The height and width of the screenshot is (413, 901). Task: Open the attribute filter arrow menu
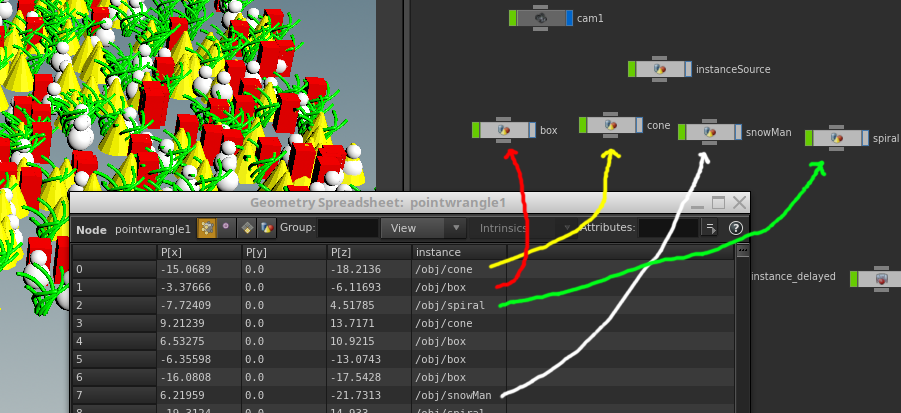[x=710, y=228]
